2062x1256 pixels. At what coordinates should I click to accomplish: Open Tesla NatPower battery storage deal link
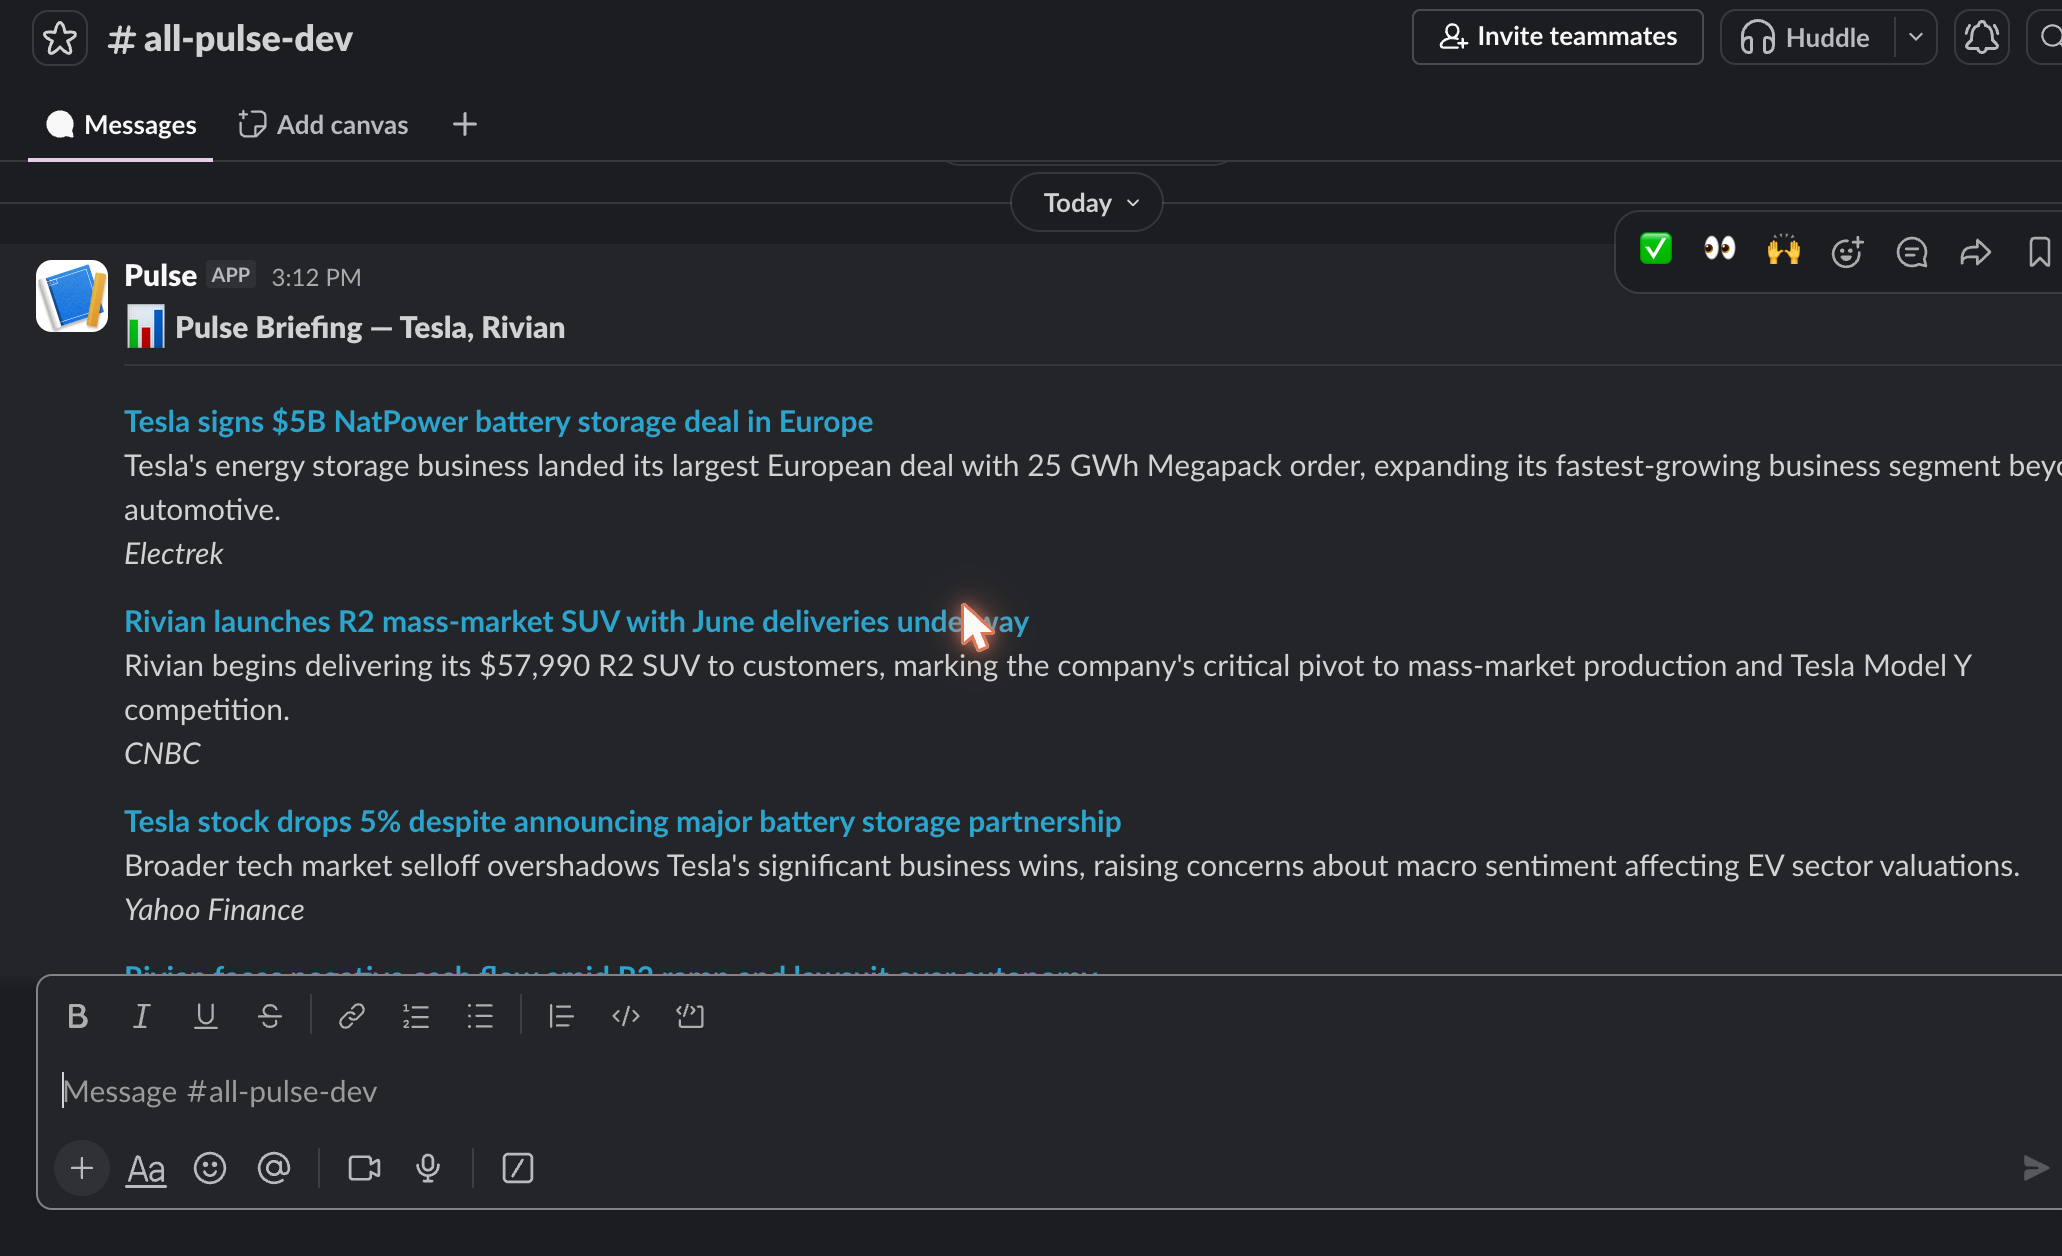coord(498,421)
